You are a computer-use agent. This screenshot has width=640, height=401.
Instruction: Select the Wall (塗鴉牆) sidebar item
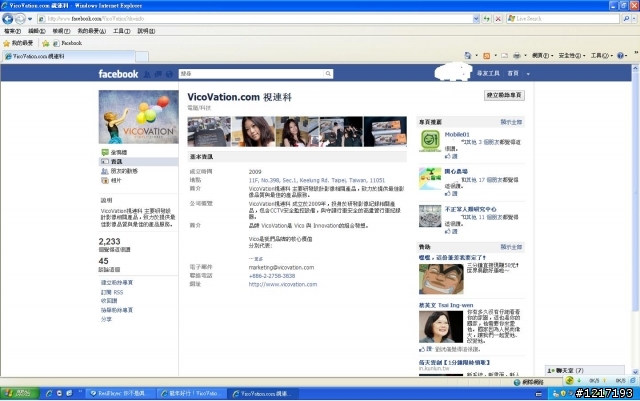tap(138, 152)
